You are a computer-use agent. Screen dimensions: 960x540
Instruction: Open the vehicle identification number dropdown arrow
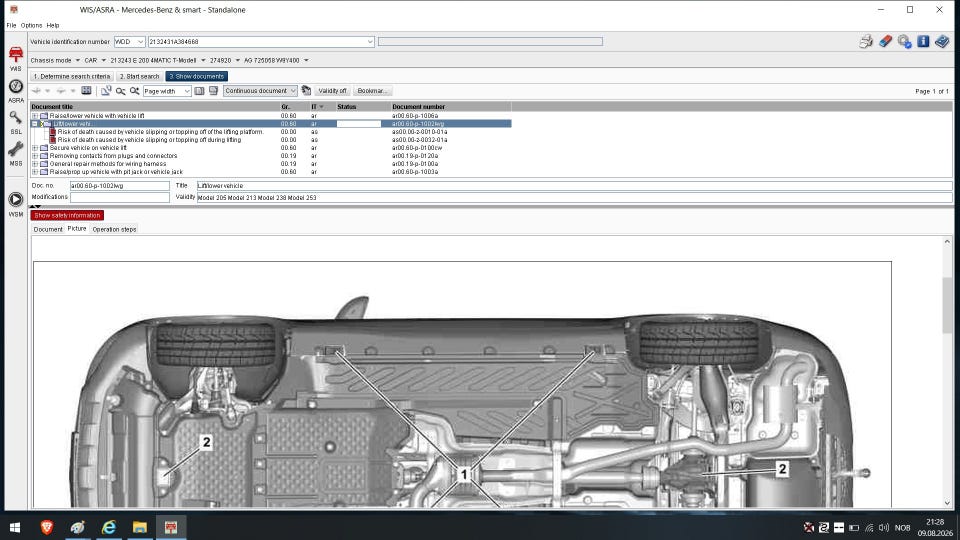[370, 42]
